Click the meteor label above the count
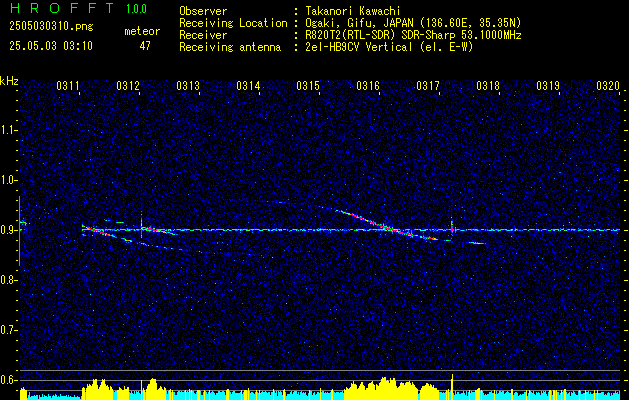Screen dimensions: 629x400 pos(142,31)
